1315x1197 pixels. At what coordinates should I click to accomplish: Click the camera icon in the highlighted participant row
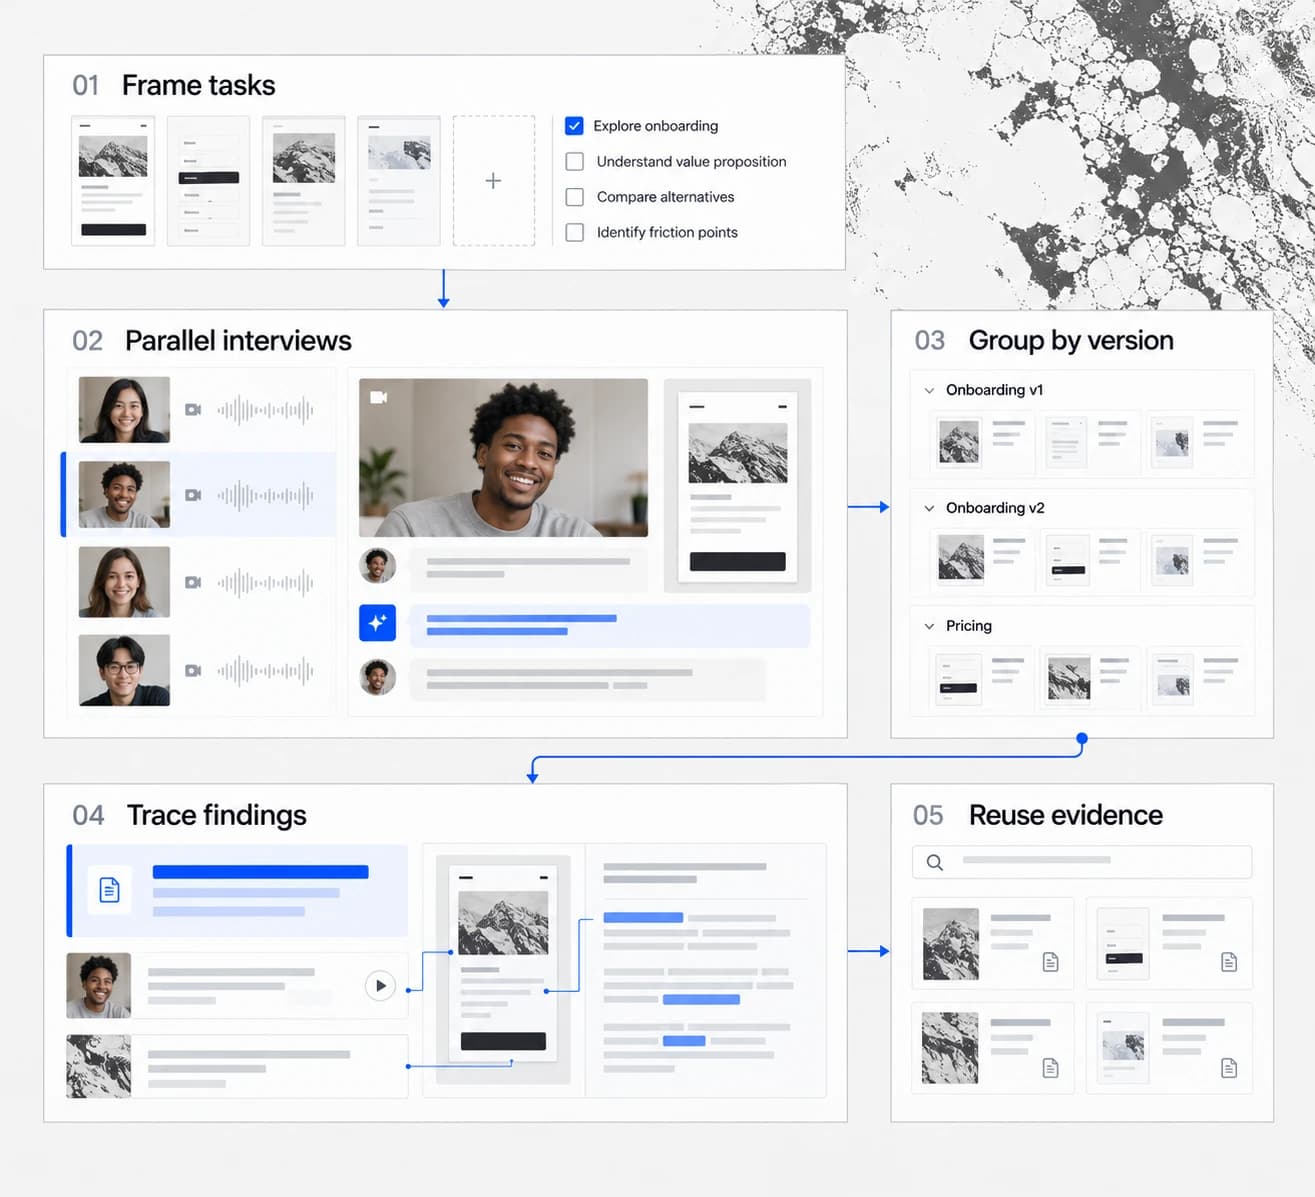[x=193, y=495]
